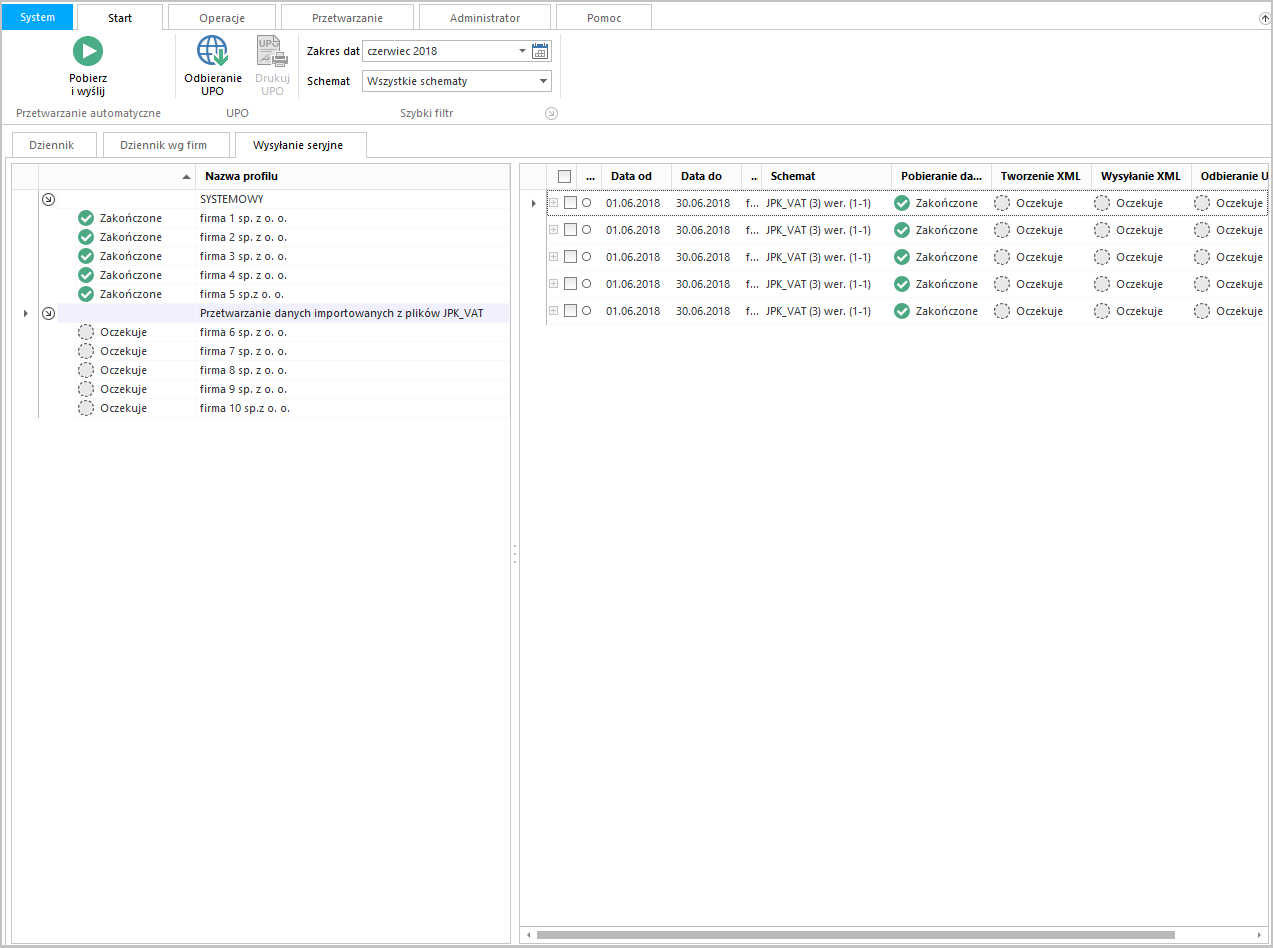Switch to the Dziennik wg firm tab
The image size is (1273, 948).
point(163,145)
